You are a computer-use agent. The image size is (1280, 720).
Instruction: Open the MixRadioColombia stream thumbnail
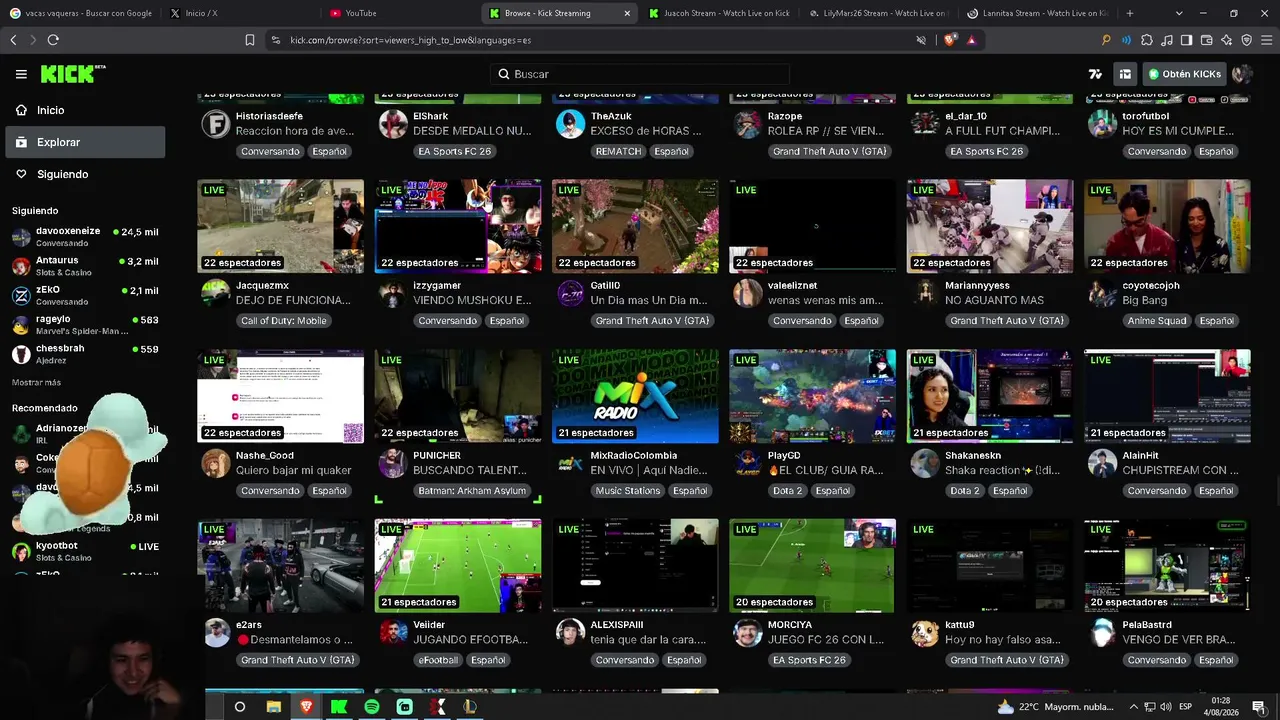(x=635, y=396)
